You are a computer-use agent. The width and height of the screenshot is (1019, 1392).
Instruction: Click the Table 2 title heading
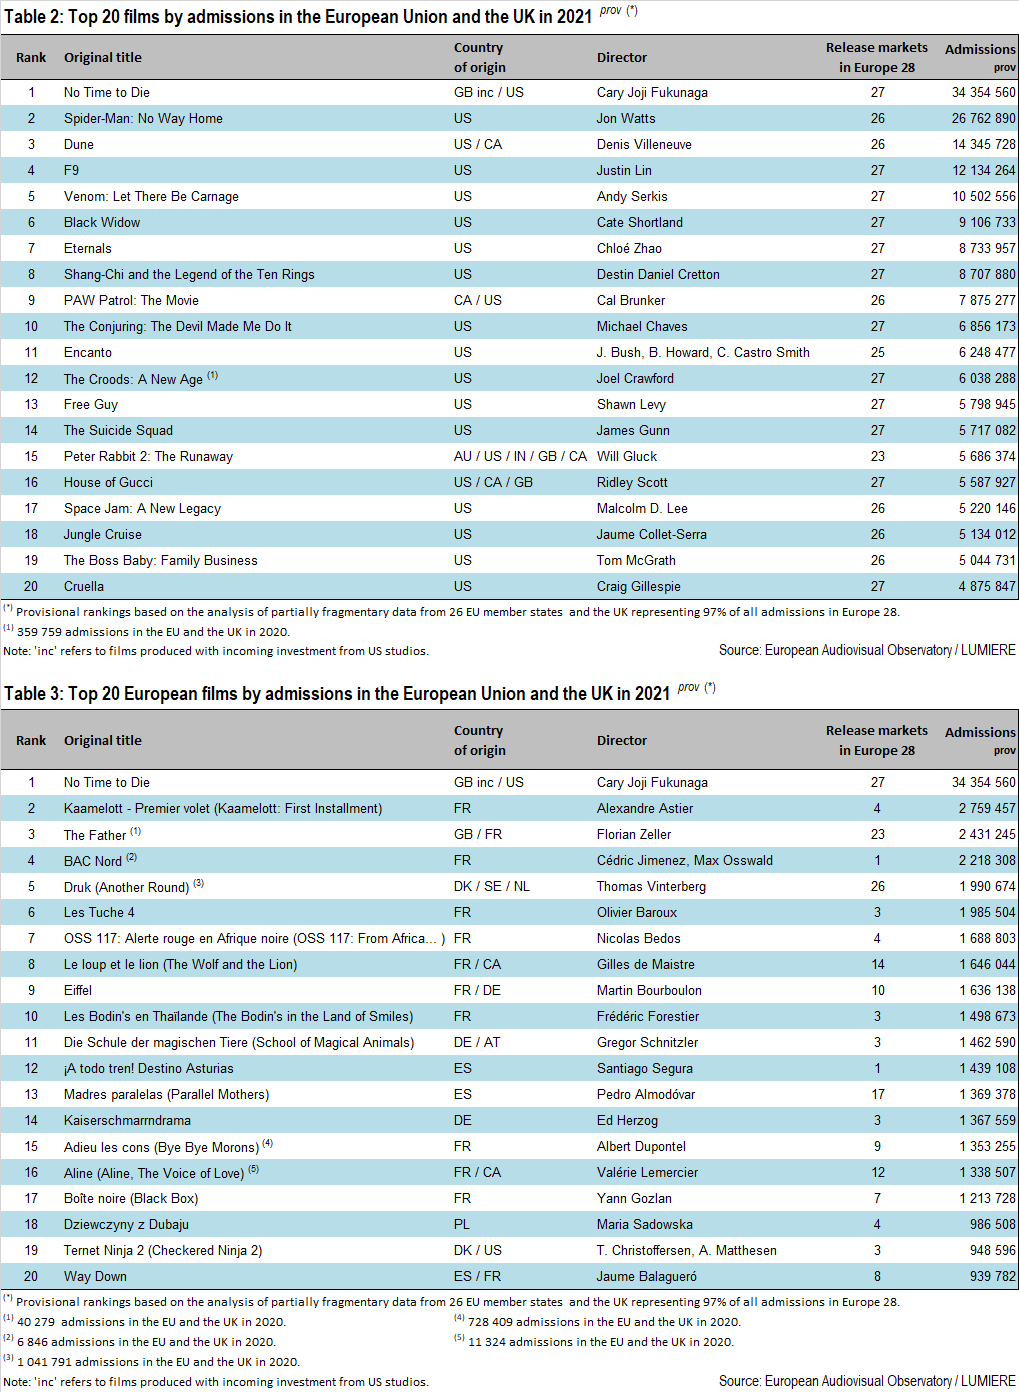click(x=298, y=17)
